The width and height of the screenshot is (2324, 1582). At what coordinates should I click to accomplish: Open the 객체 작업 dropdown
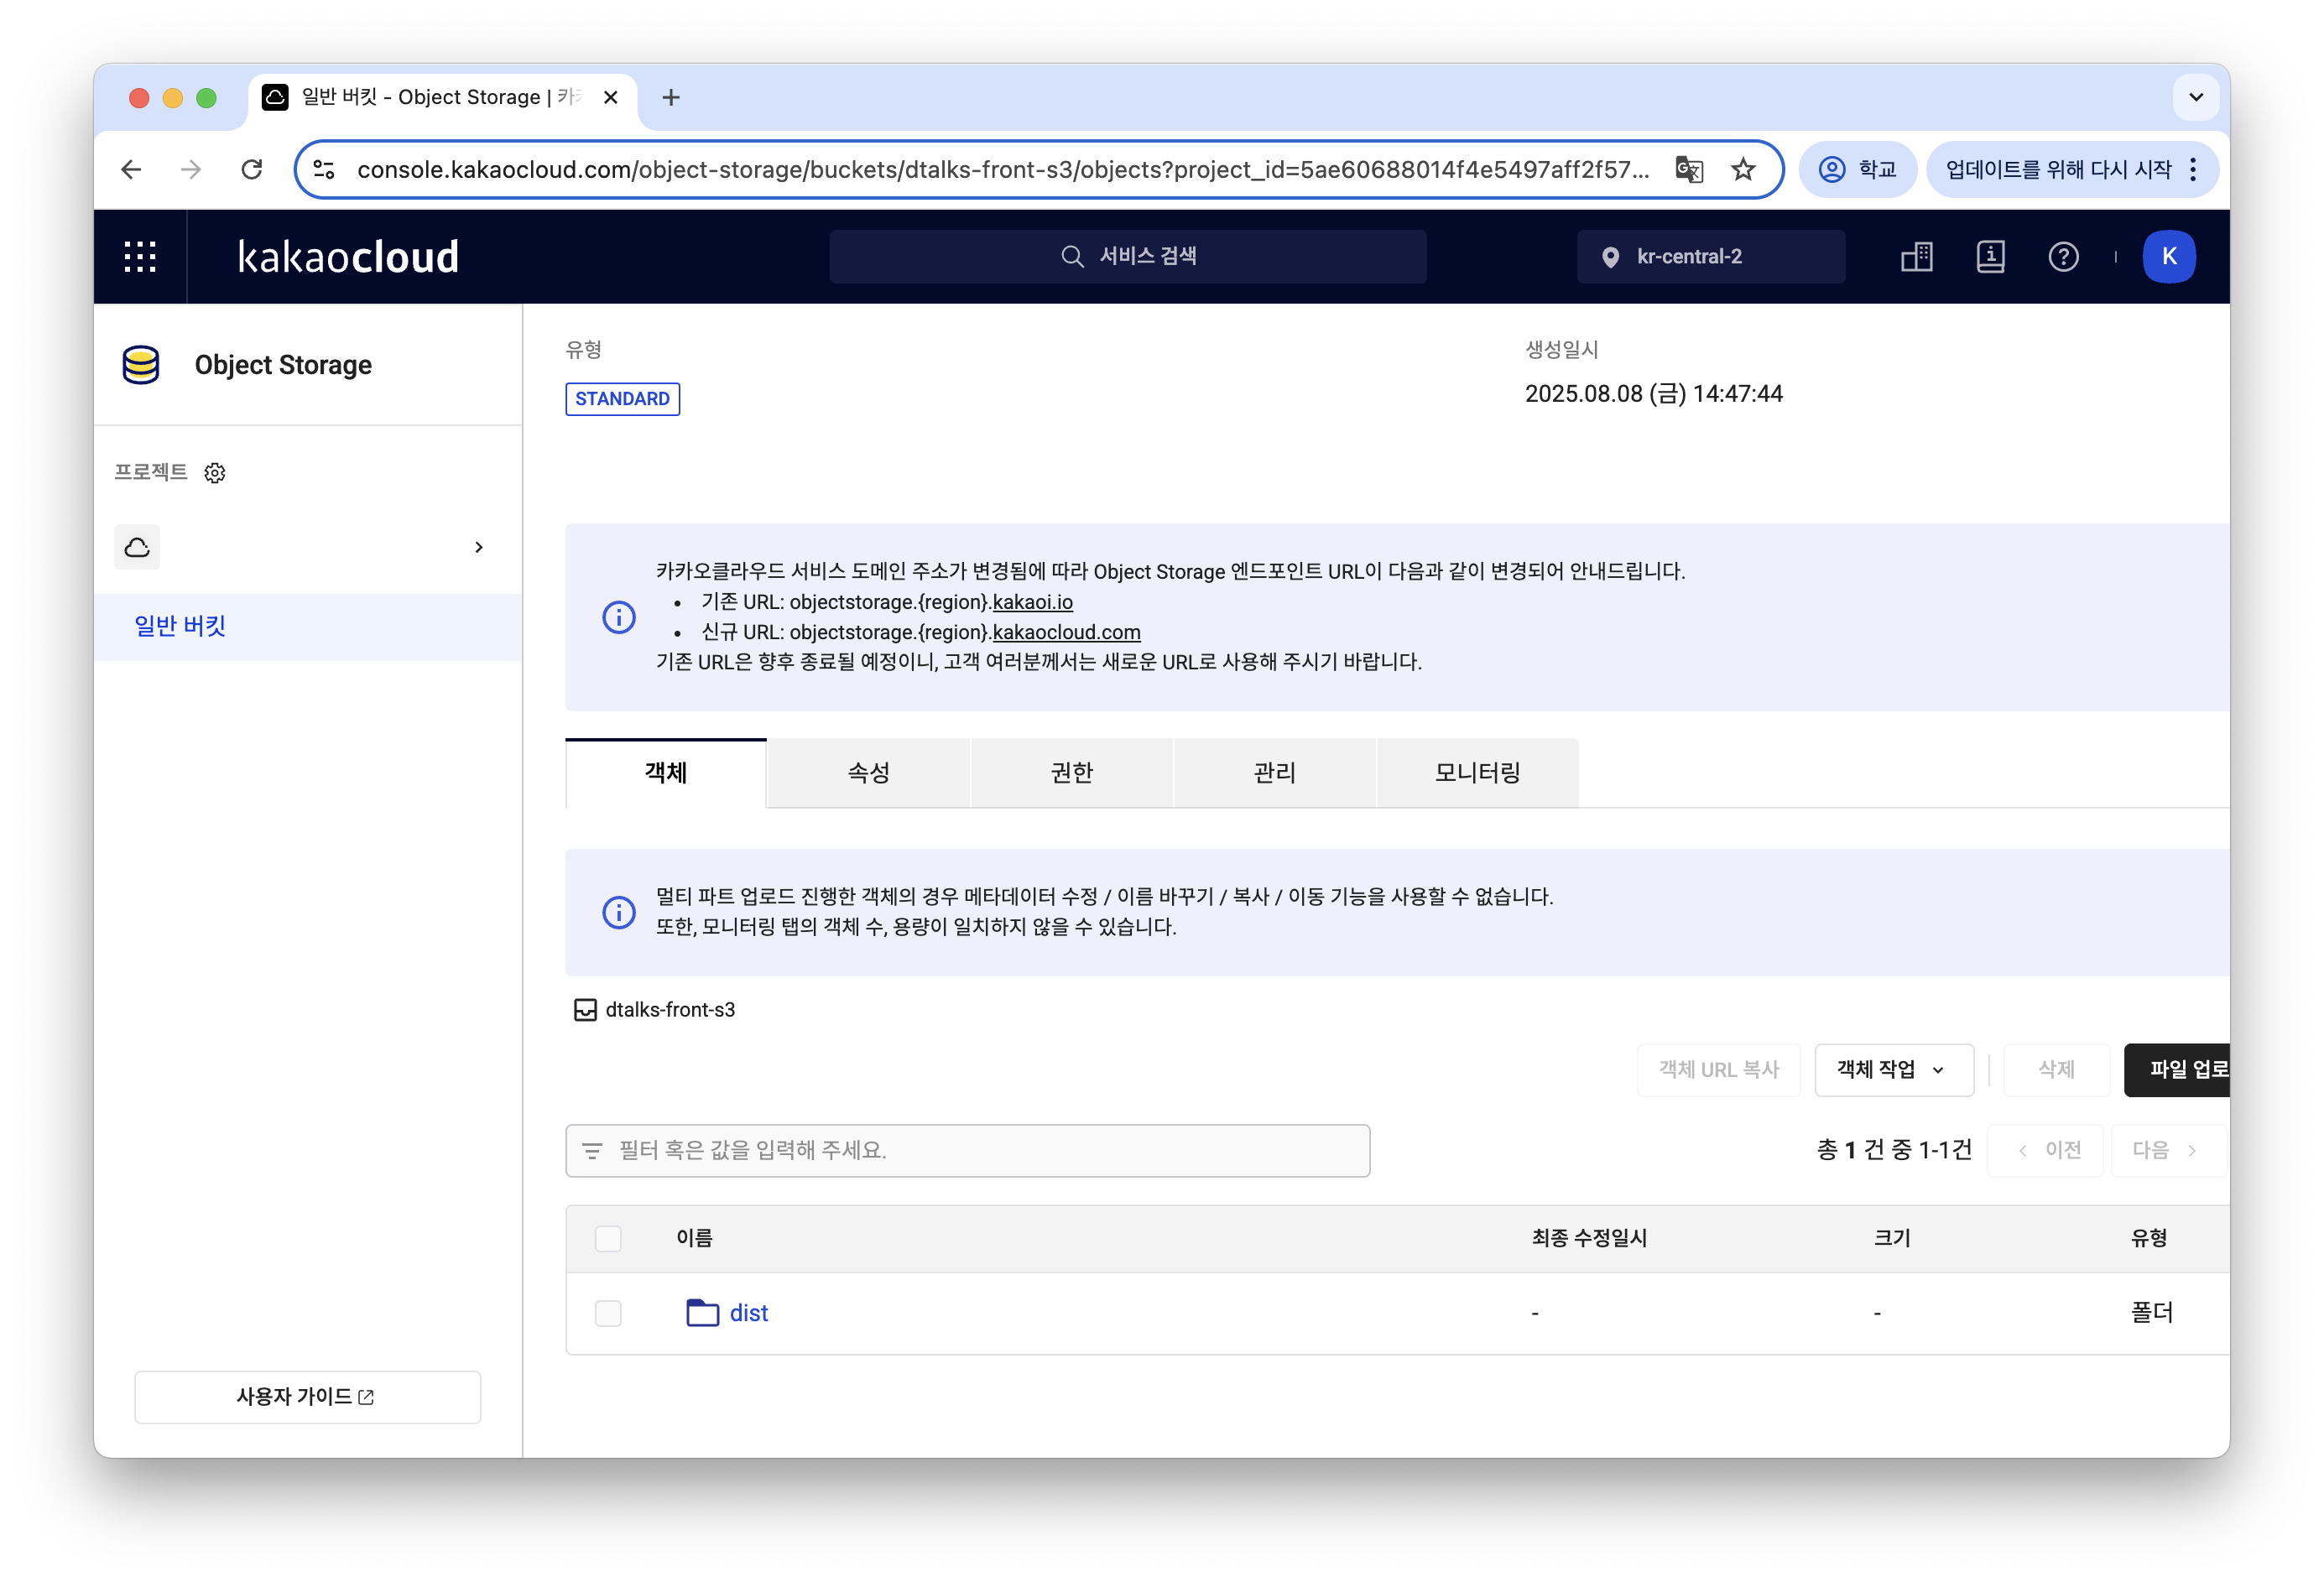pyautogui.click(x=1894, y=1070)
